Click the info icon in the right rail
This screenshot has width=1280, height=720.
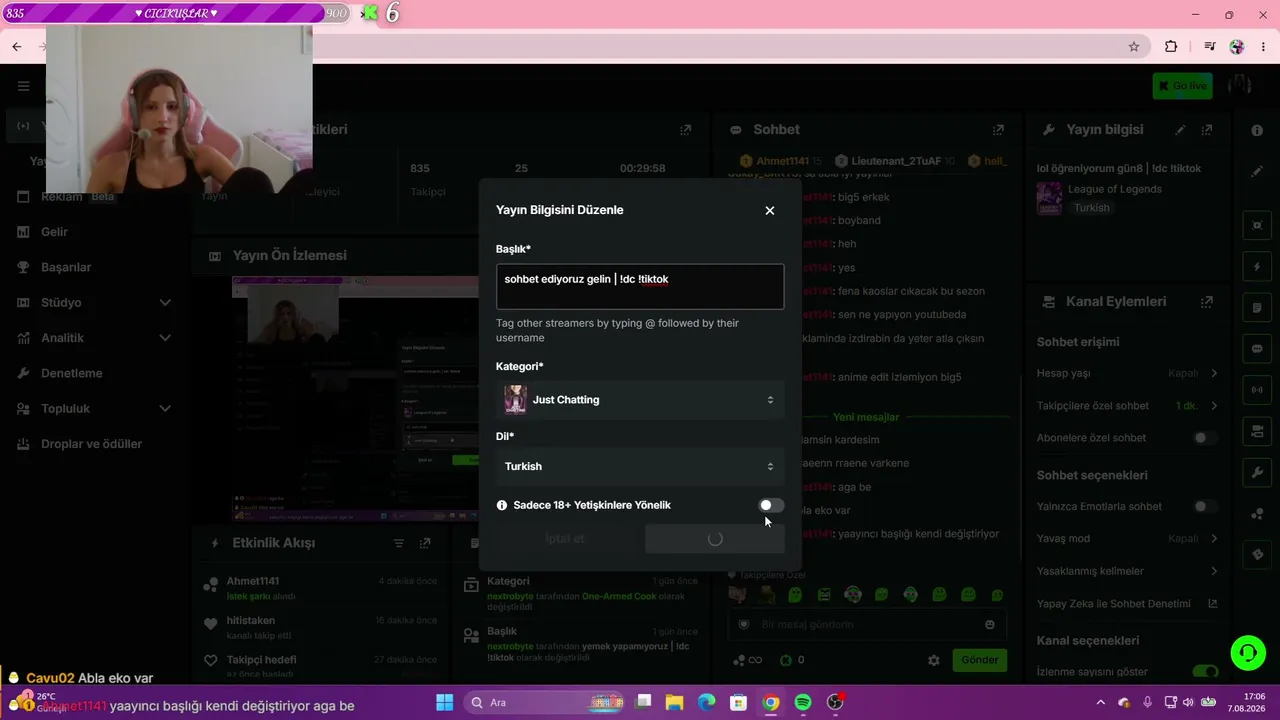pos(1257,131)
